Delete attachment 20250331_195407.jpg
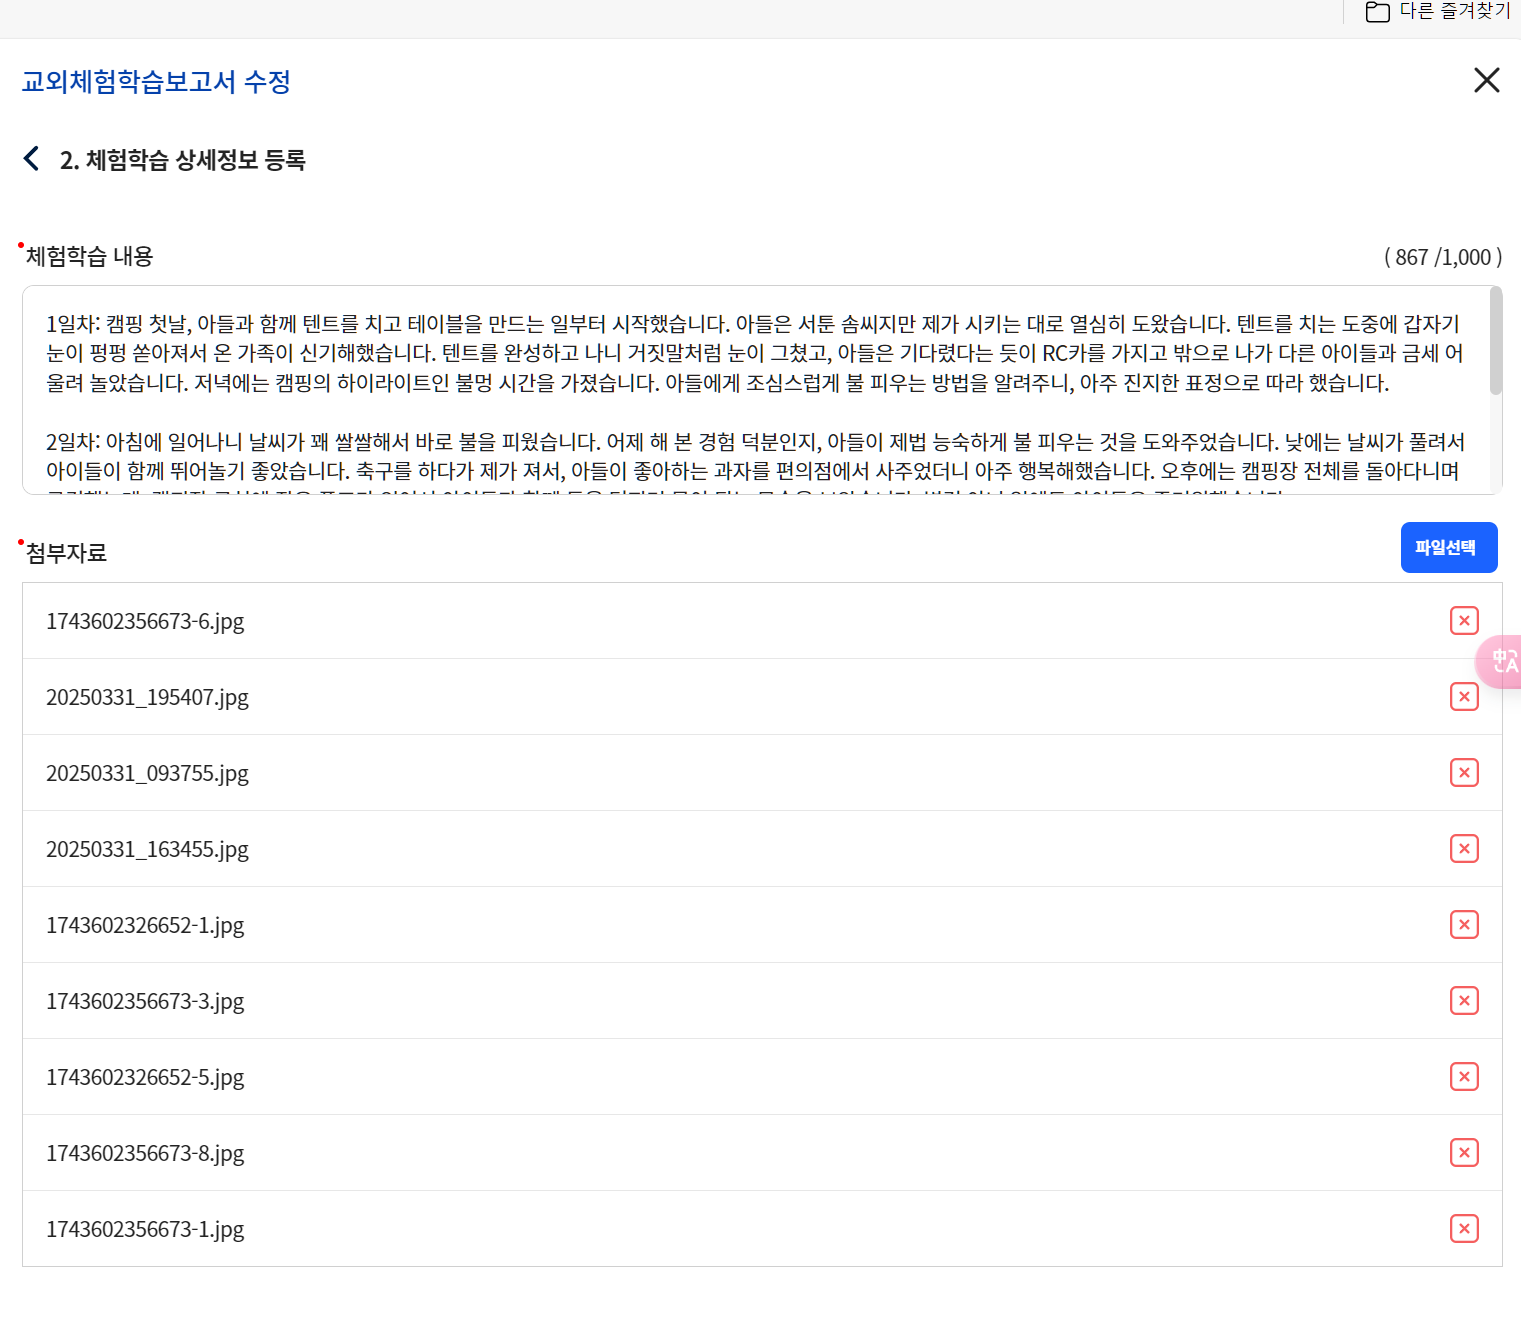Screen dimensions: 1521x1325 1464,696
